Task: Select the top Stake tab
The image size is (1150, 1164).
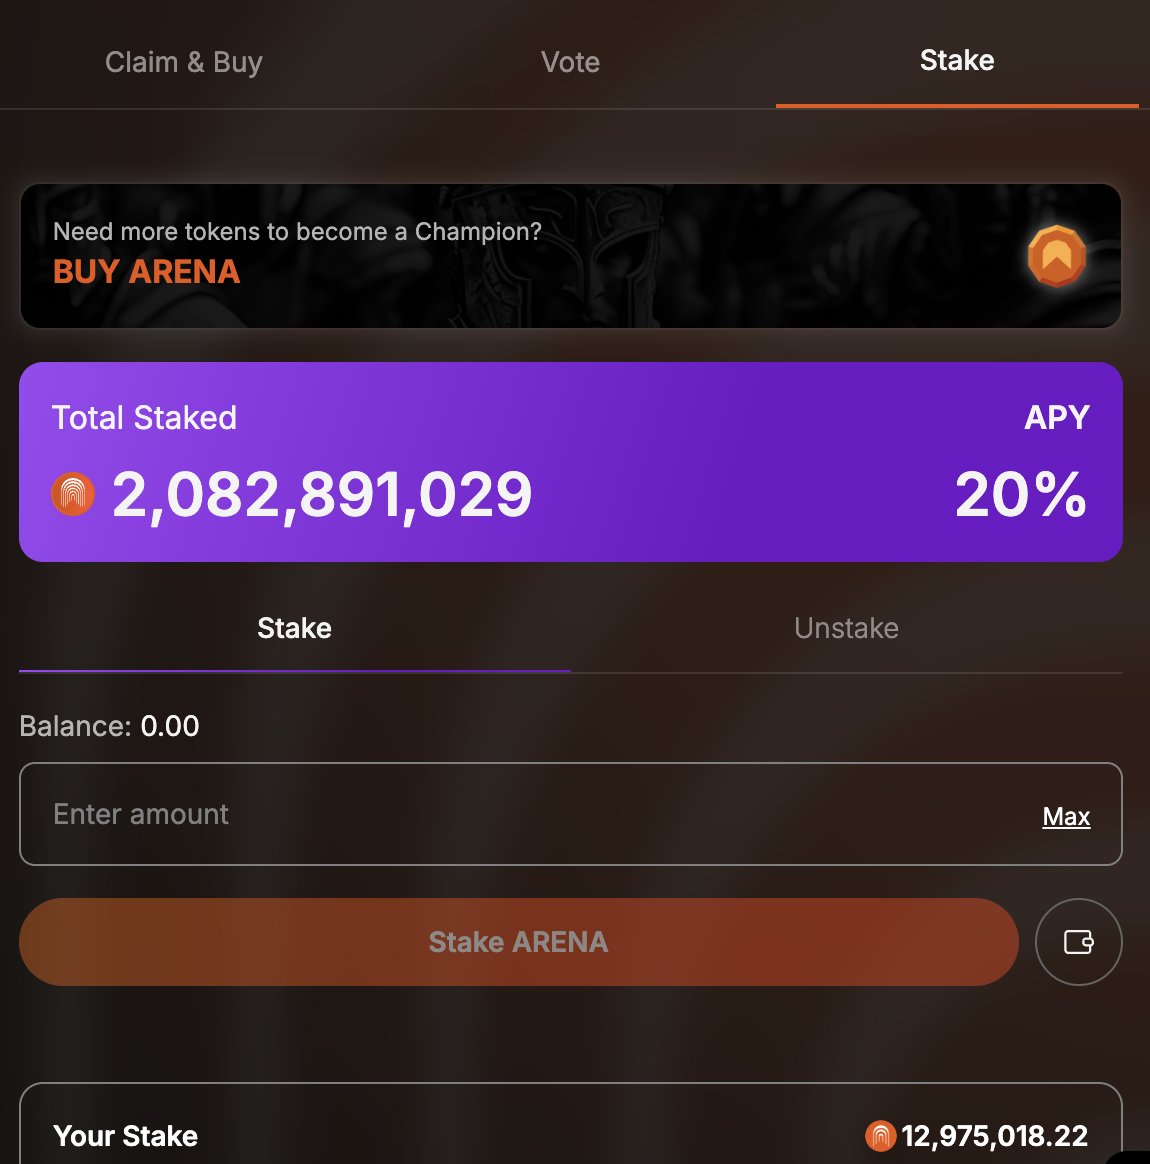Action: pyautogui.click(x=956, y=60)
